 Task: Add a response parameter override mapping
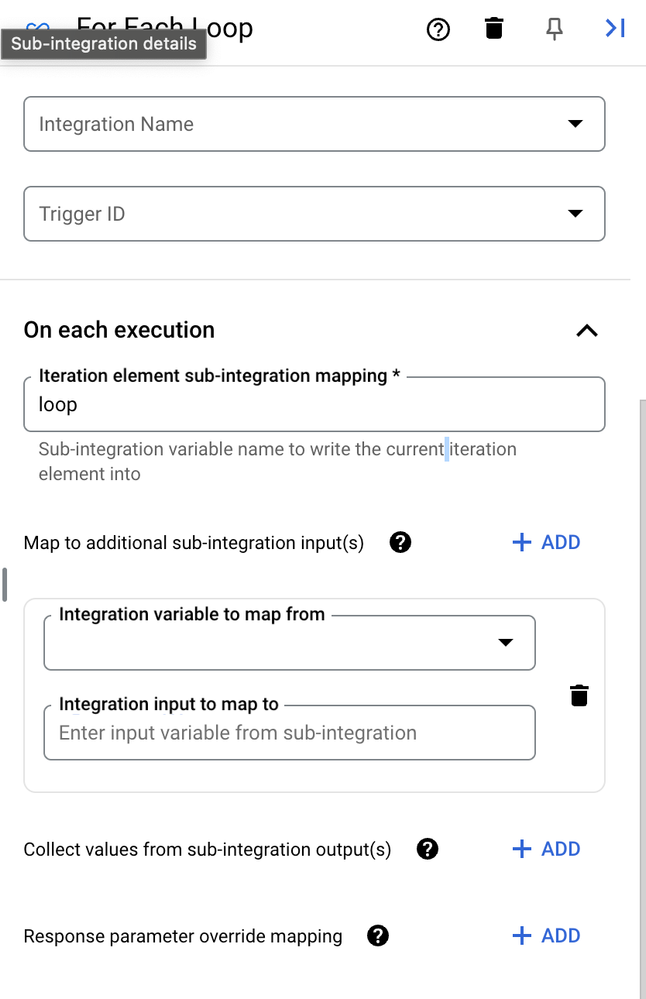(546, 935)
